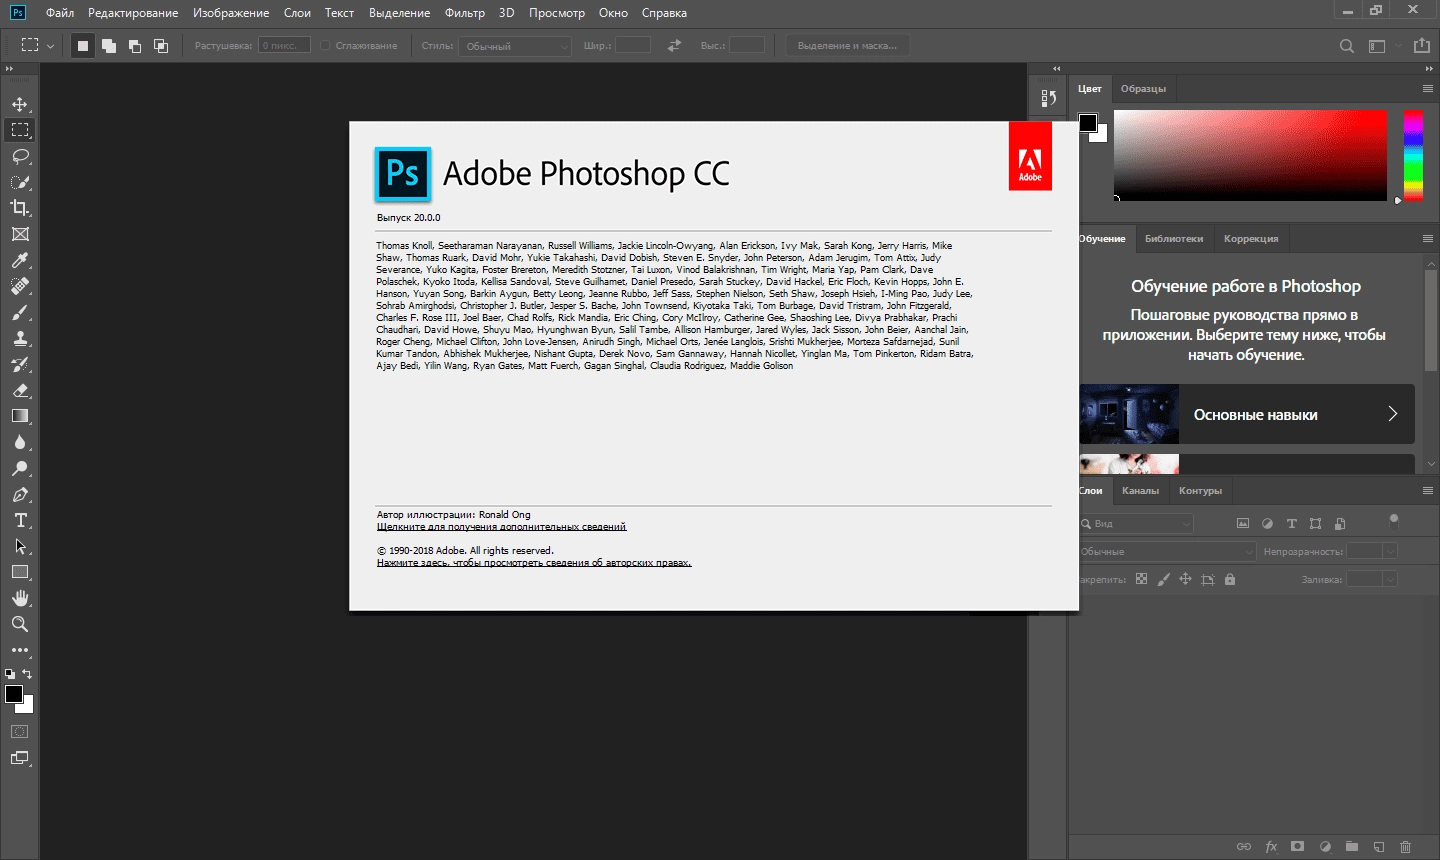Toggle lock image pixels brush icon
Screen dimensions: 1440x860
pyautogui.click(x=1163, y=579)
